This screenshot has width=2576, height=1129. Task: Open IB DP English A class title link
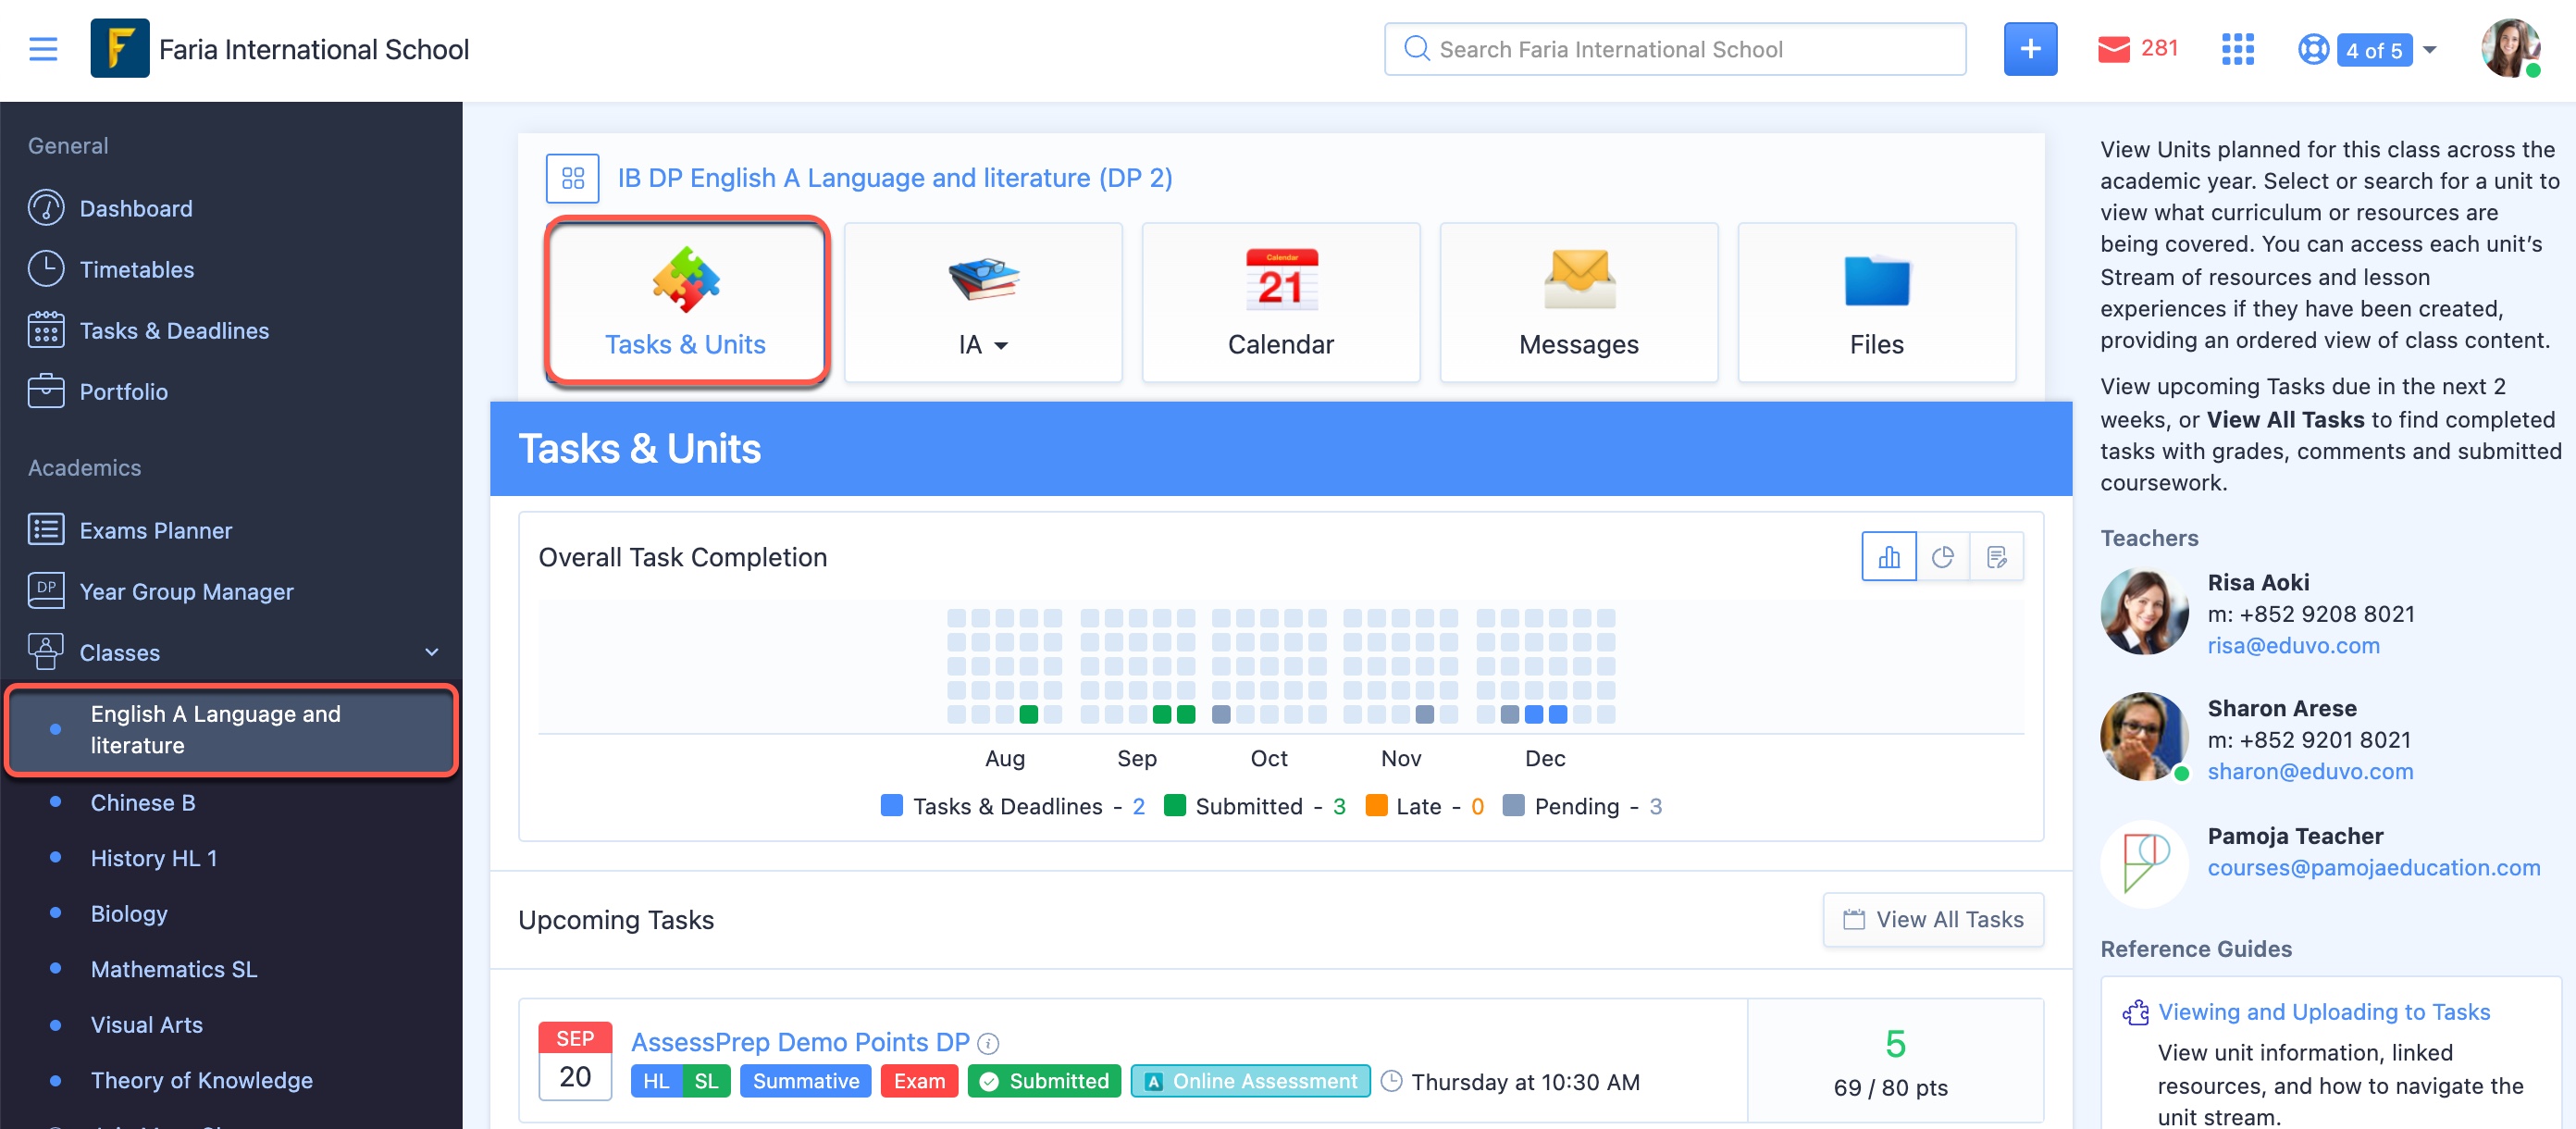pos(894,178)
